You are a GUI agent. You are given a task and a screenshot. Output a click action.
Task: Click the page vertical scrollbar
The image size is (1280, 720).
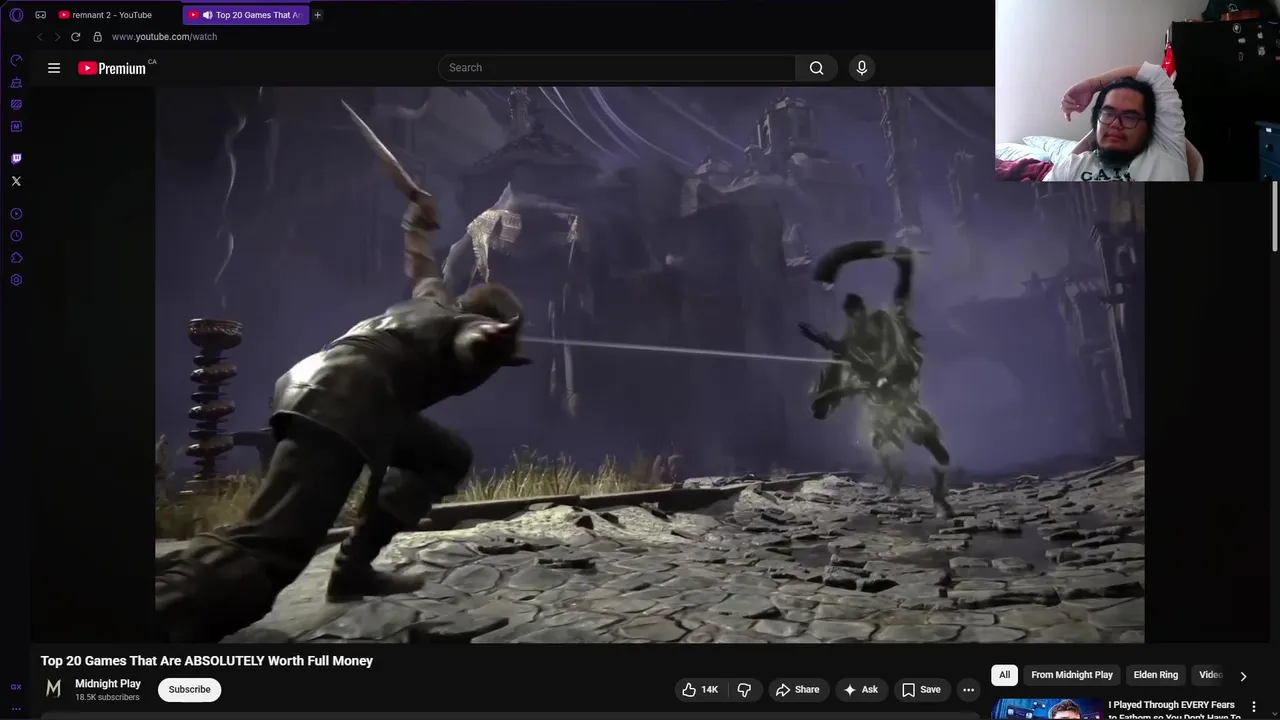click(1275, 216)
